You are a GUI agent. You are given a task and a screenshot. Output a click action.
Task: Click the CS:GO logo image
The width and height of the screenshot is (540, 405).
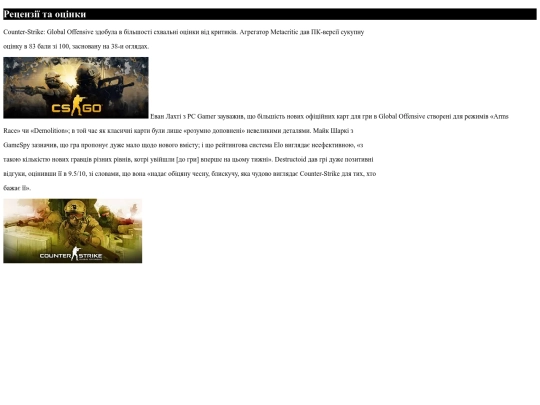coord(76,88)
